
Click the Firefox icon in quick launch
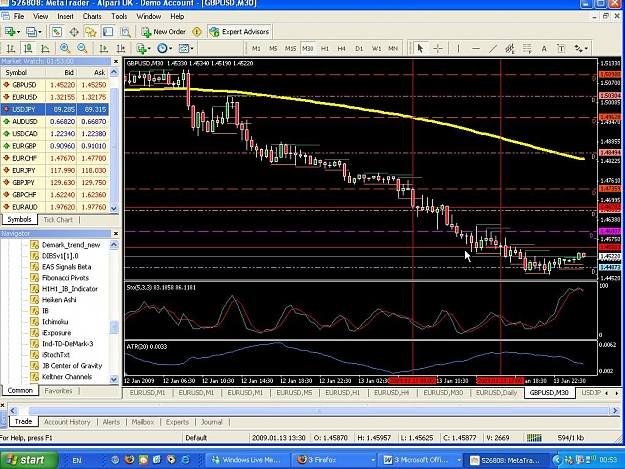click(129, 460)
